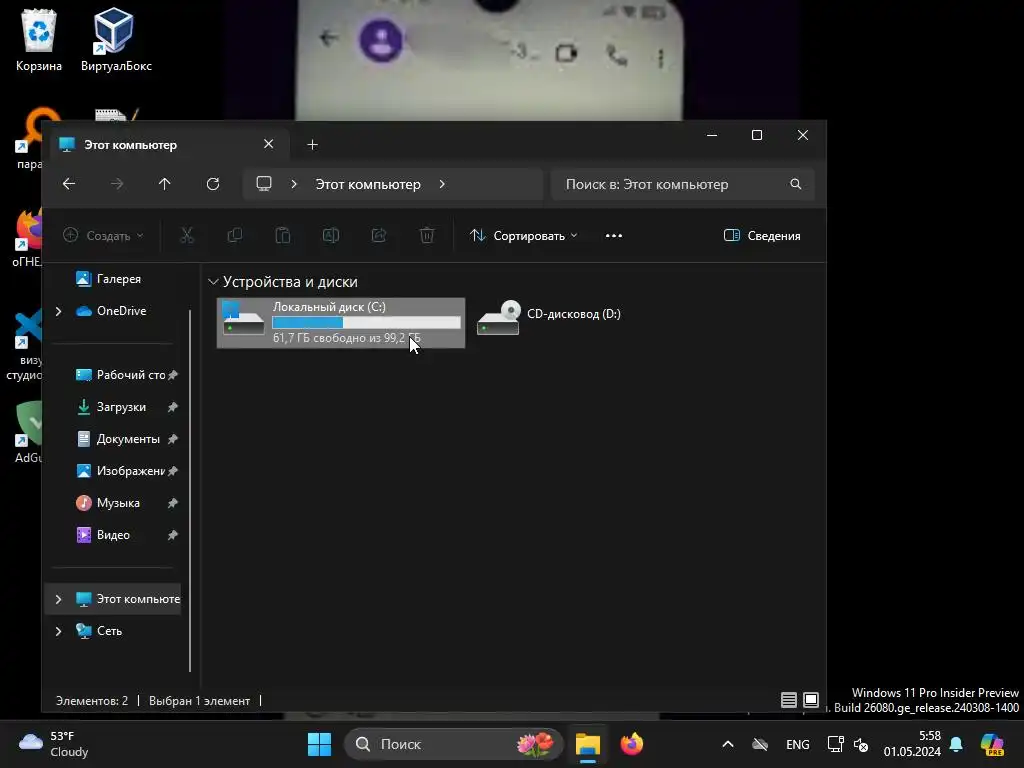
Task: Click the Выбран 1 элемент status text
Action: [199, 701]
